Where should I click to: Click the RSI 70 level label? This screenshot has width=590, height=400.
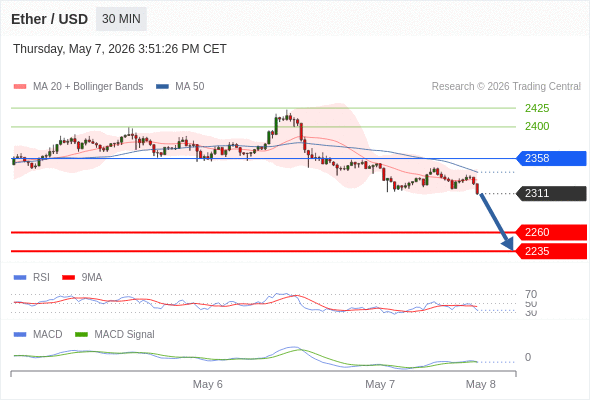point(531,294)
